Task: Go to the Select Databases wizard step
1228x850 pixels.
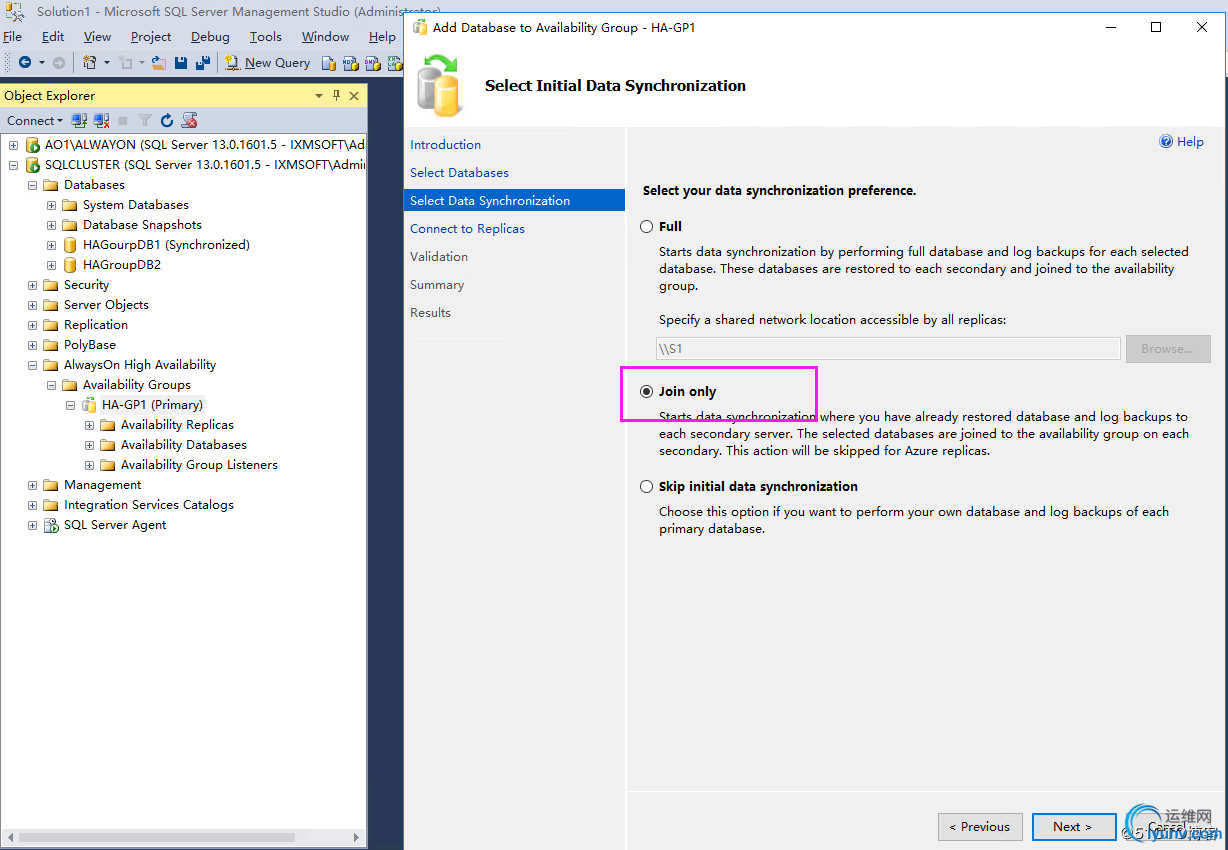Action: [x=459, y=172]
